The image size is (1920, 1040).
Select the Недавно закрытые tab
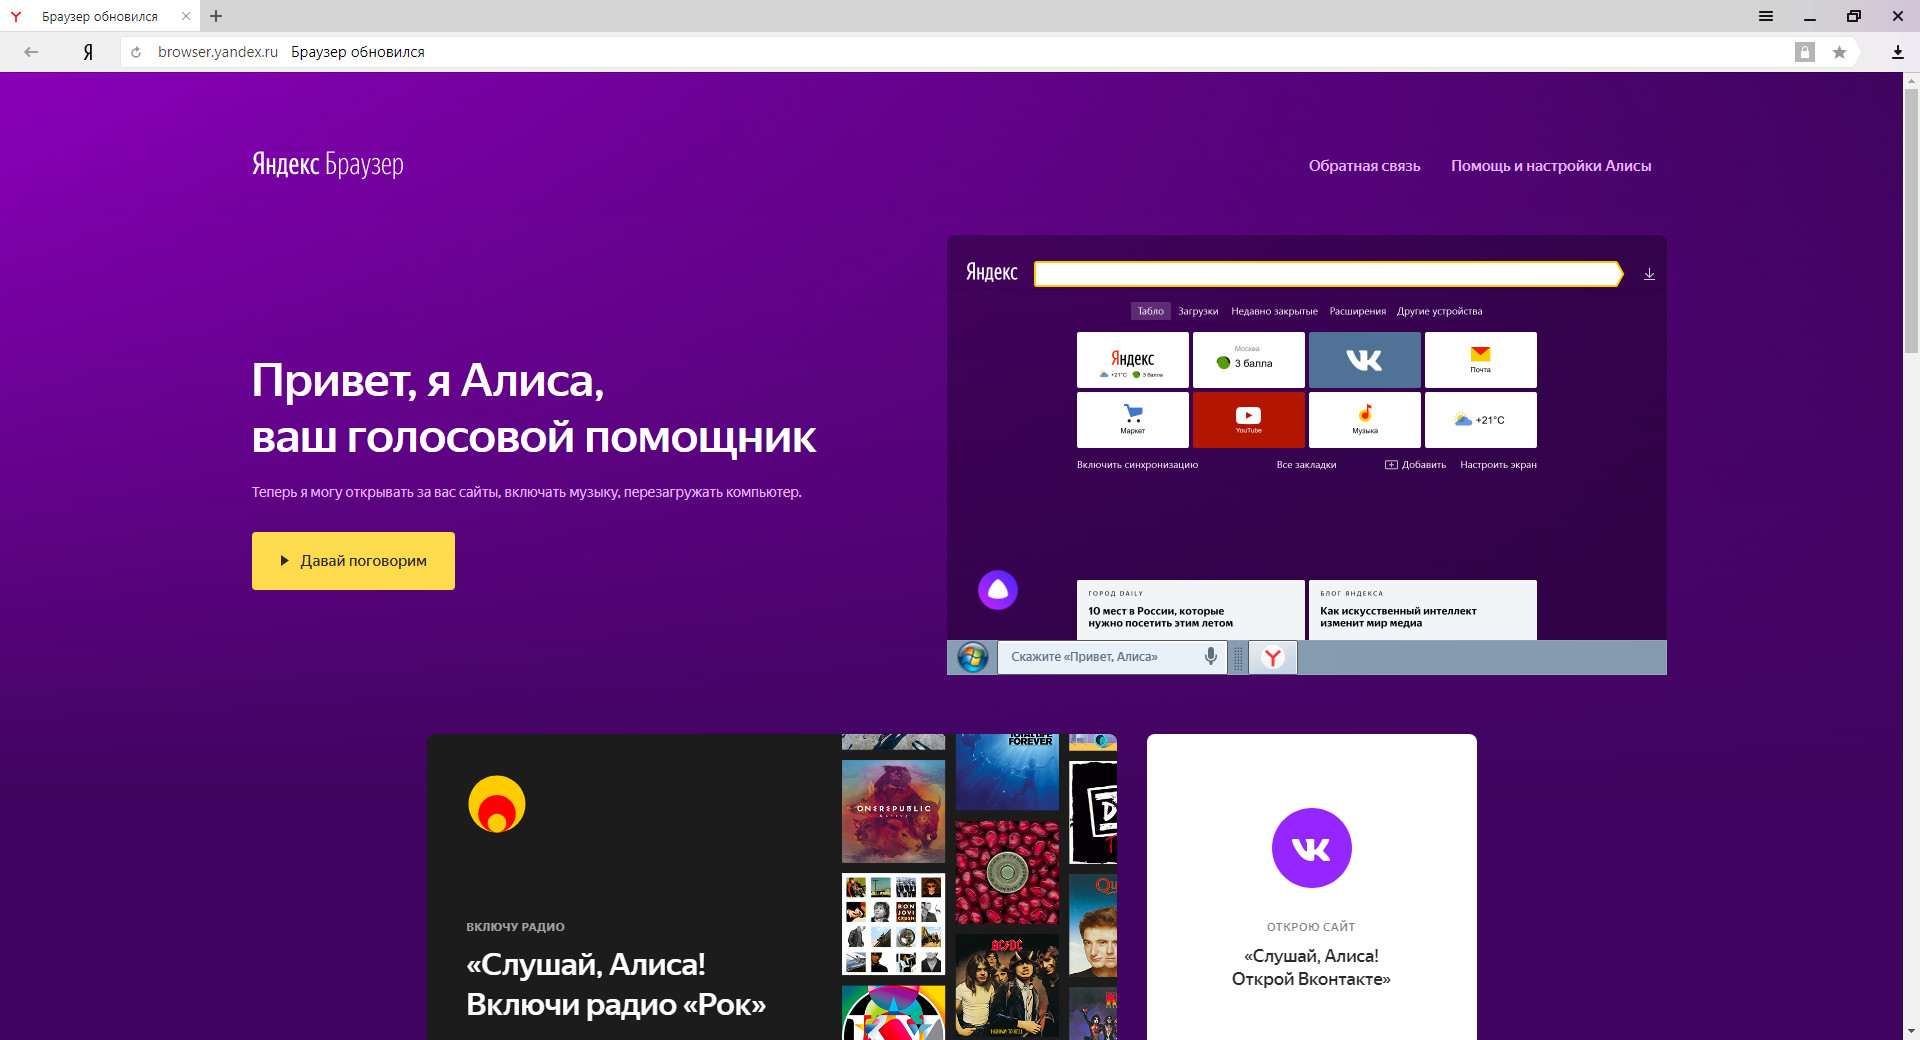coord(1274,311)
